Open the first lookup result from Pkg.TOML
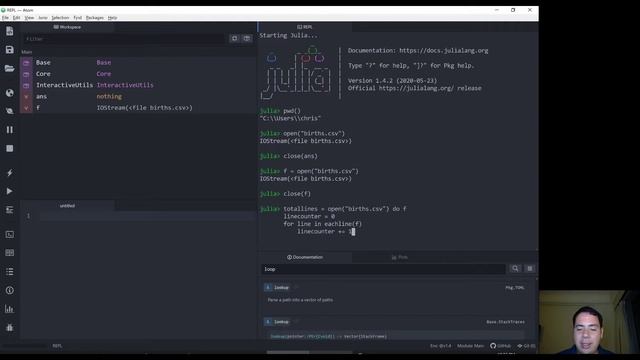The height and width of the screenshot is (360, 640). point(282,287)
